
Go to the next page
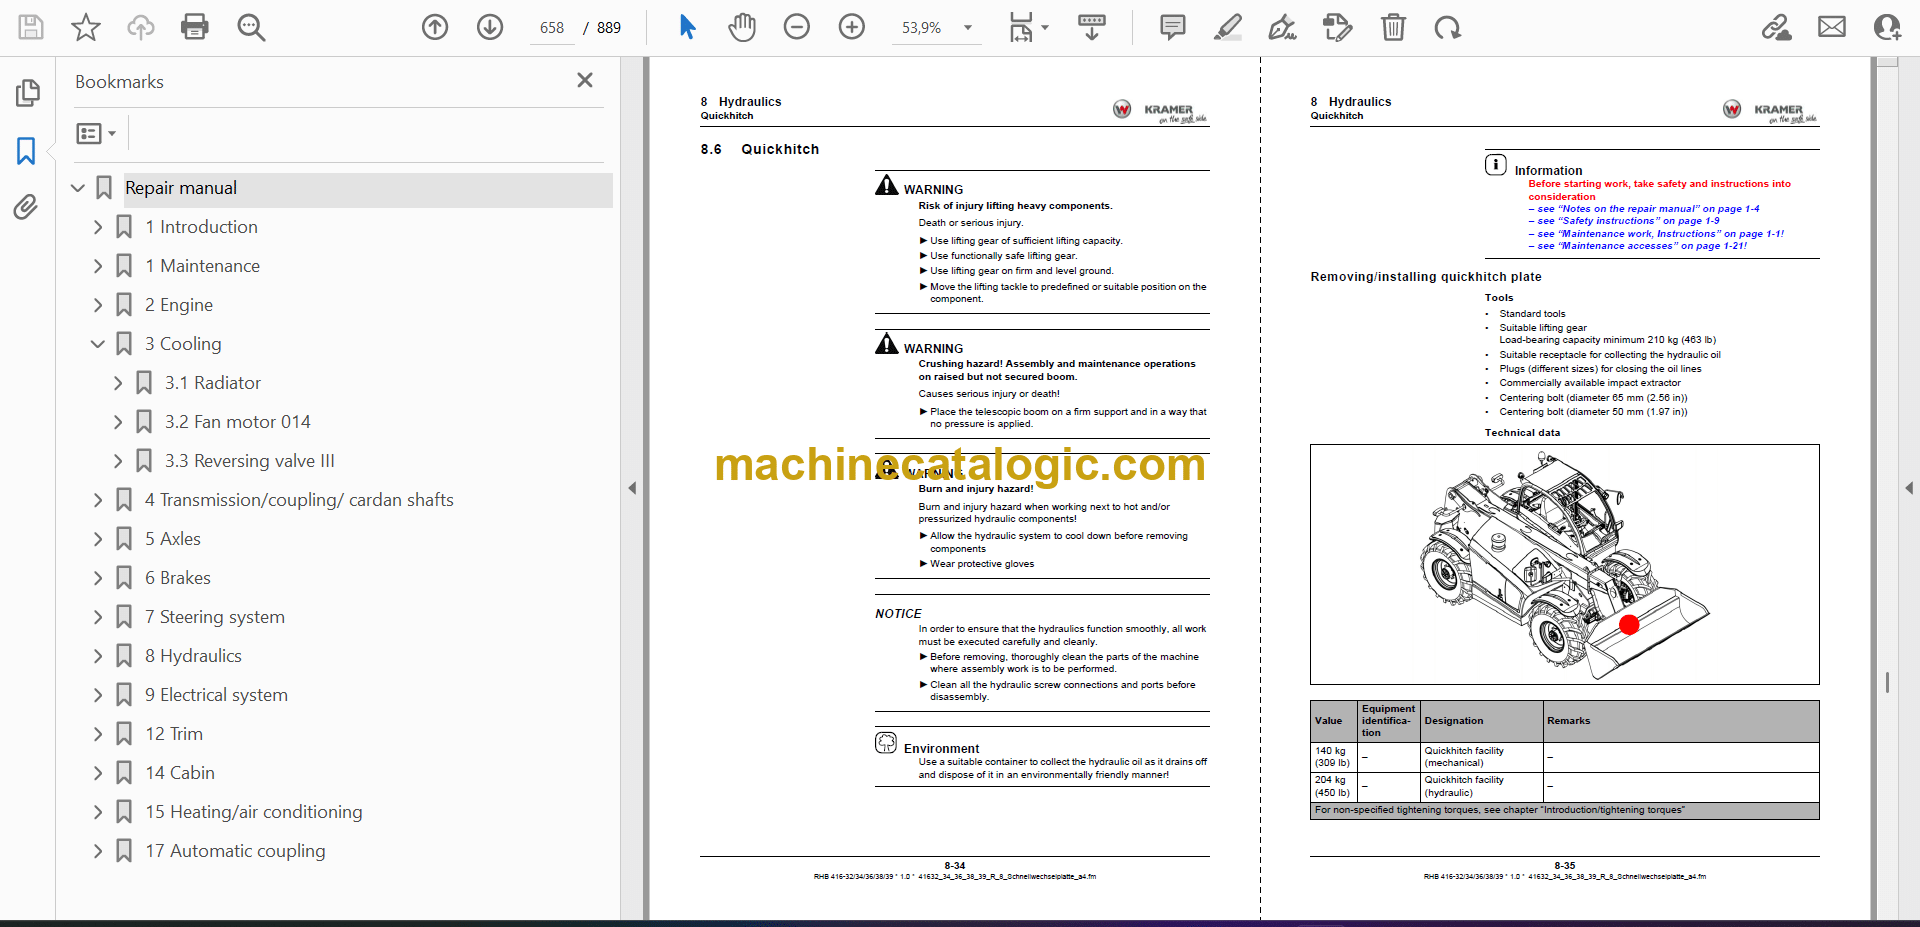click(490, 27)
